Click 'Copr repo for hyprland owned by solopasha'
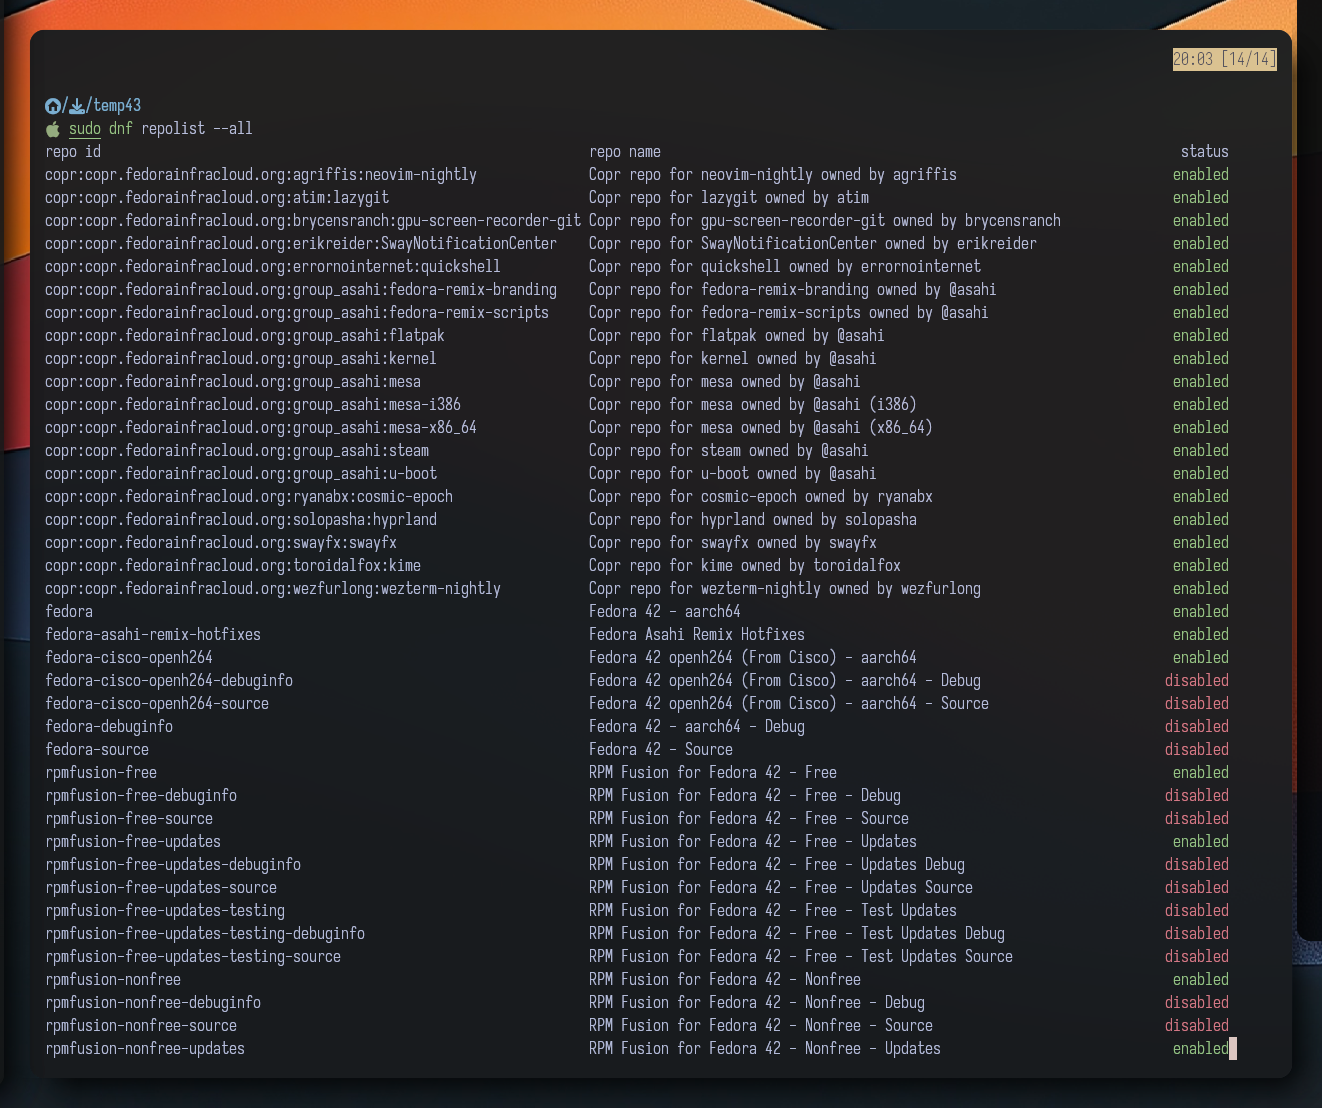The image size is (1322, 1108). tap(753, 519)
